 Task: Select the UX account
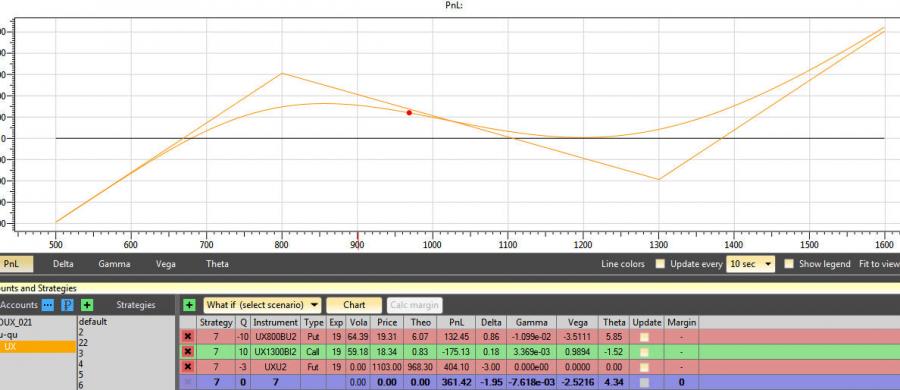tap(38, 346)
